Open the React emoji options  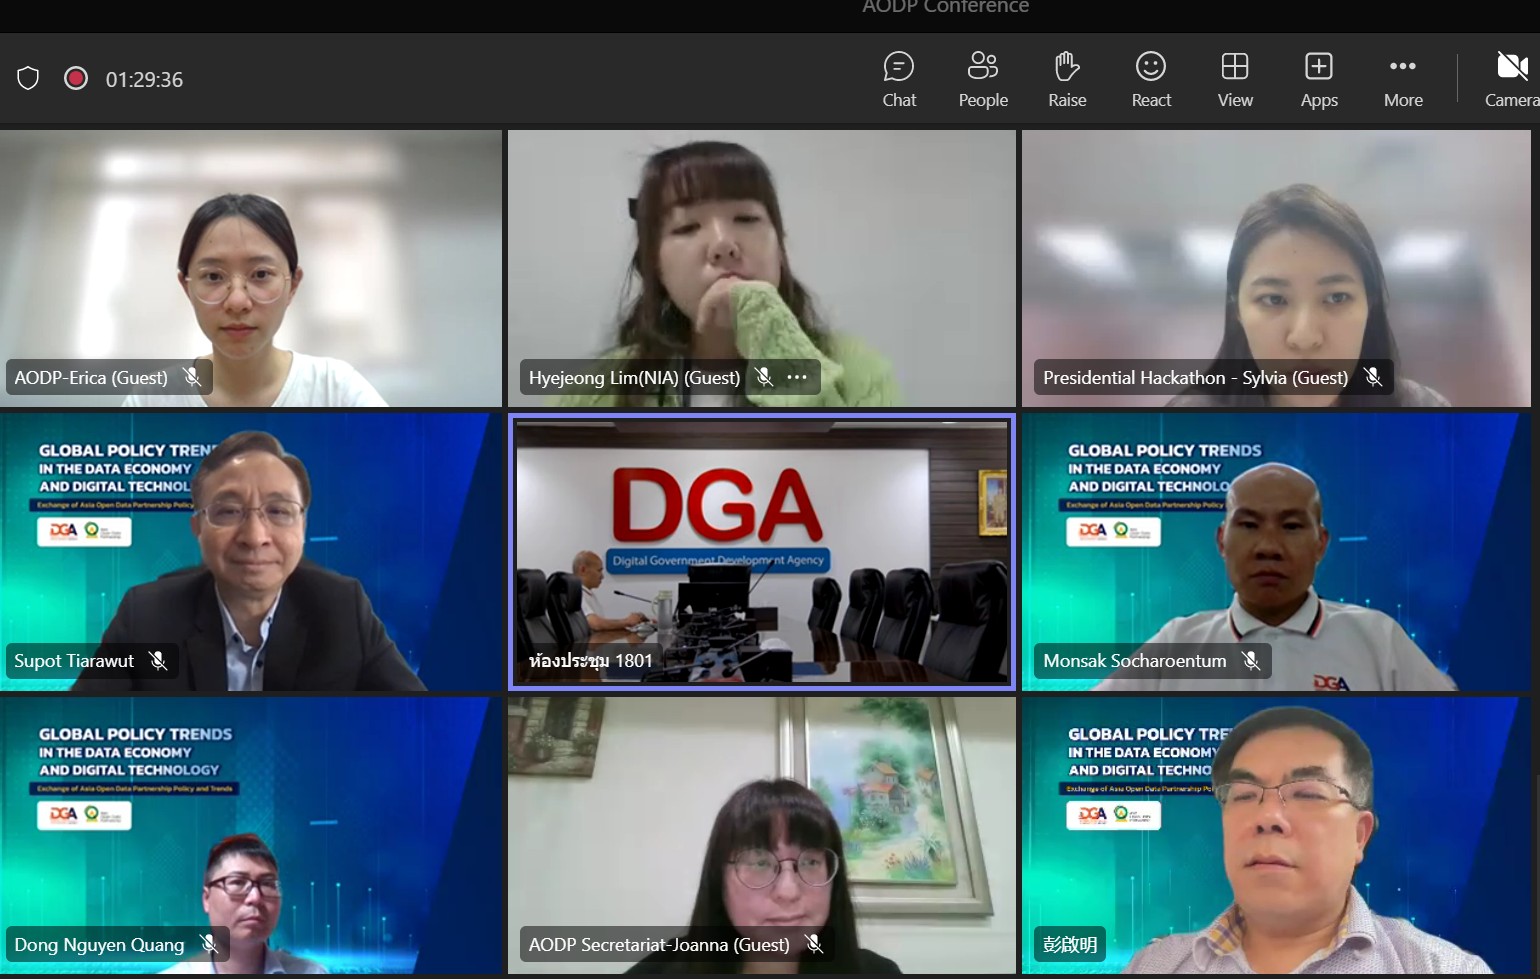tap(1151, 79)
